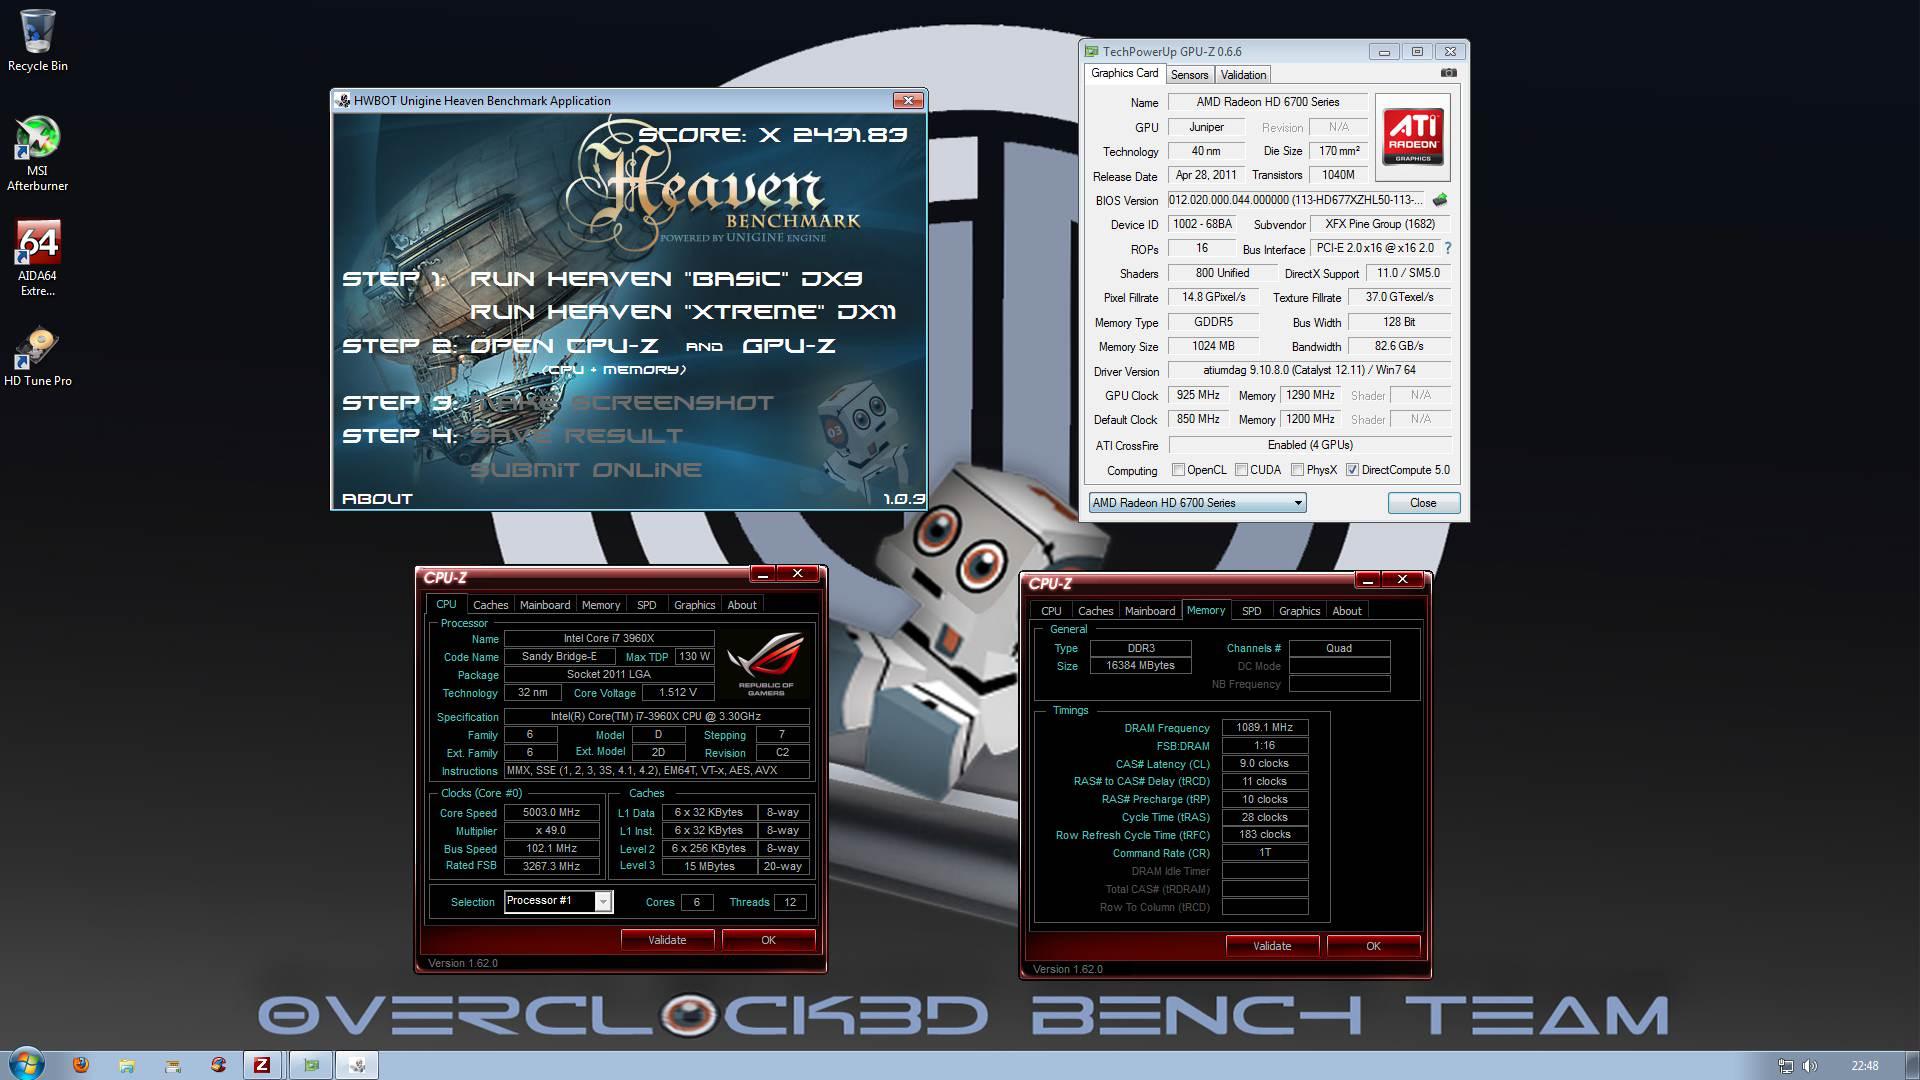Open the Mainboard tab in the right CPU-Z window

pos(1150,611)
